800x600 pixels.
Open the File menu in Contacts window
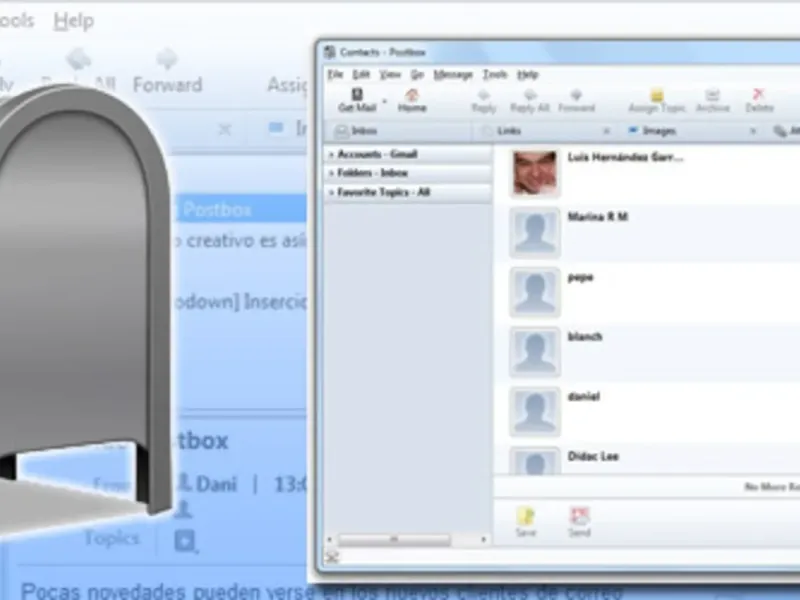pyautogui.click(x=335, y=74)
